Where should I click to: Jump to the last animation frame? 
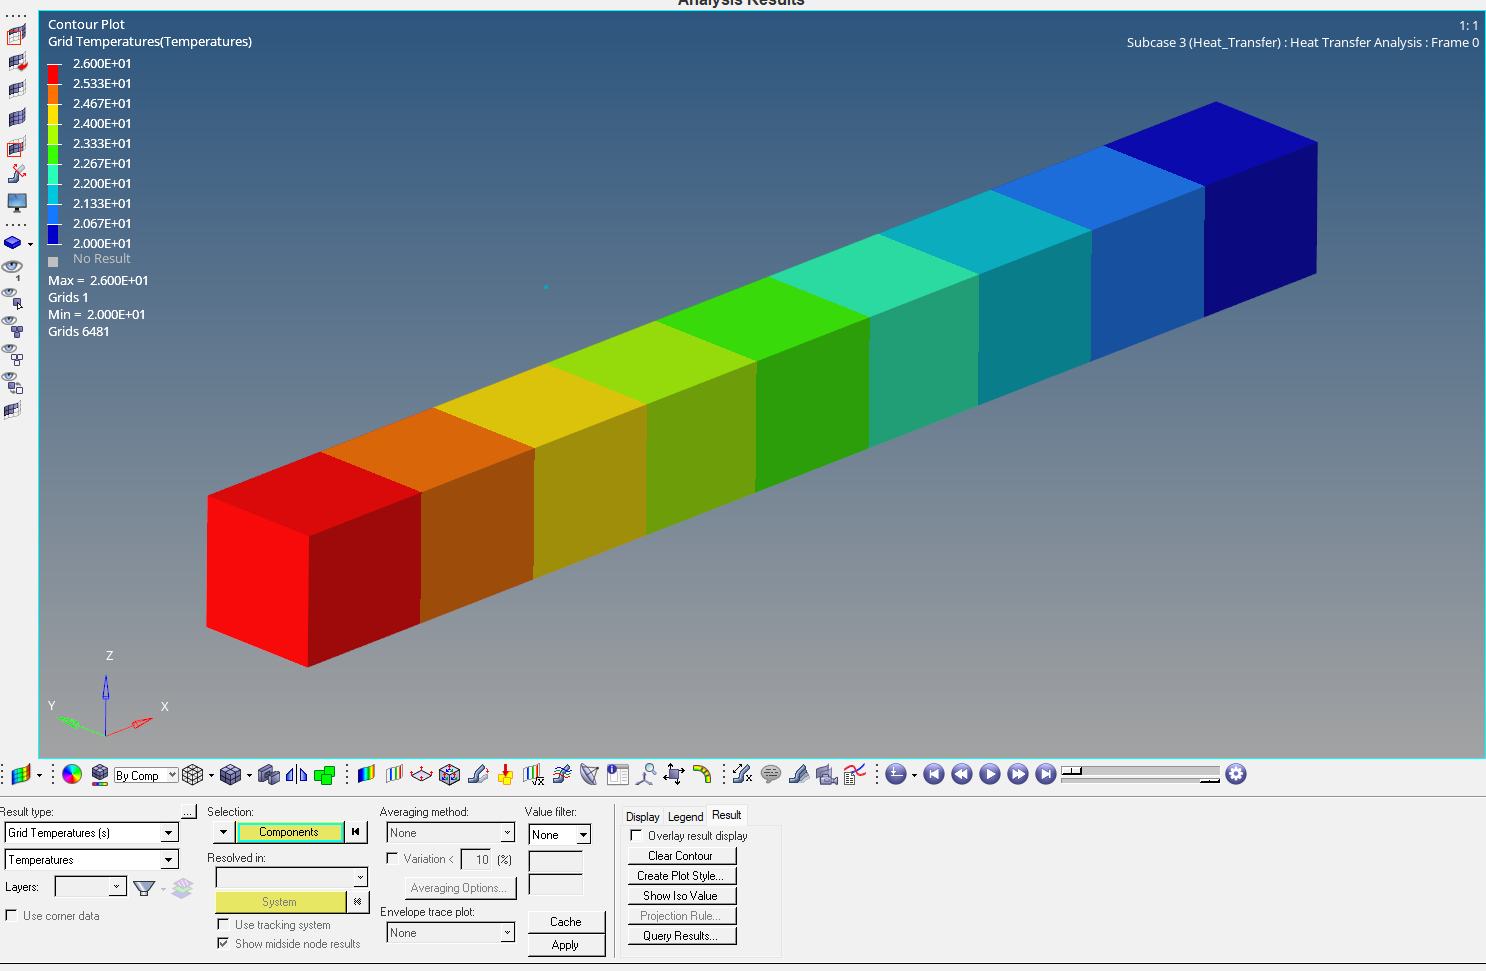click(x=1043, y=774)
